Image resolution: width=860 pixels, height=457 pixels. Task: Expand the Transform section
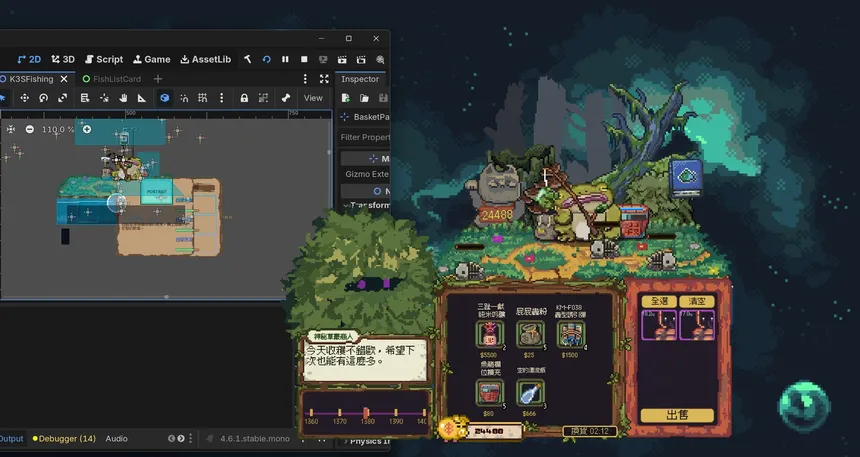[366, 205]
